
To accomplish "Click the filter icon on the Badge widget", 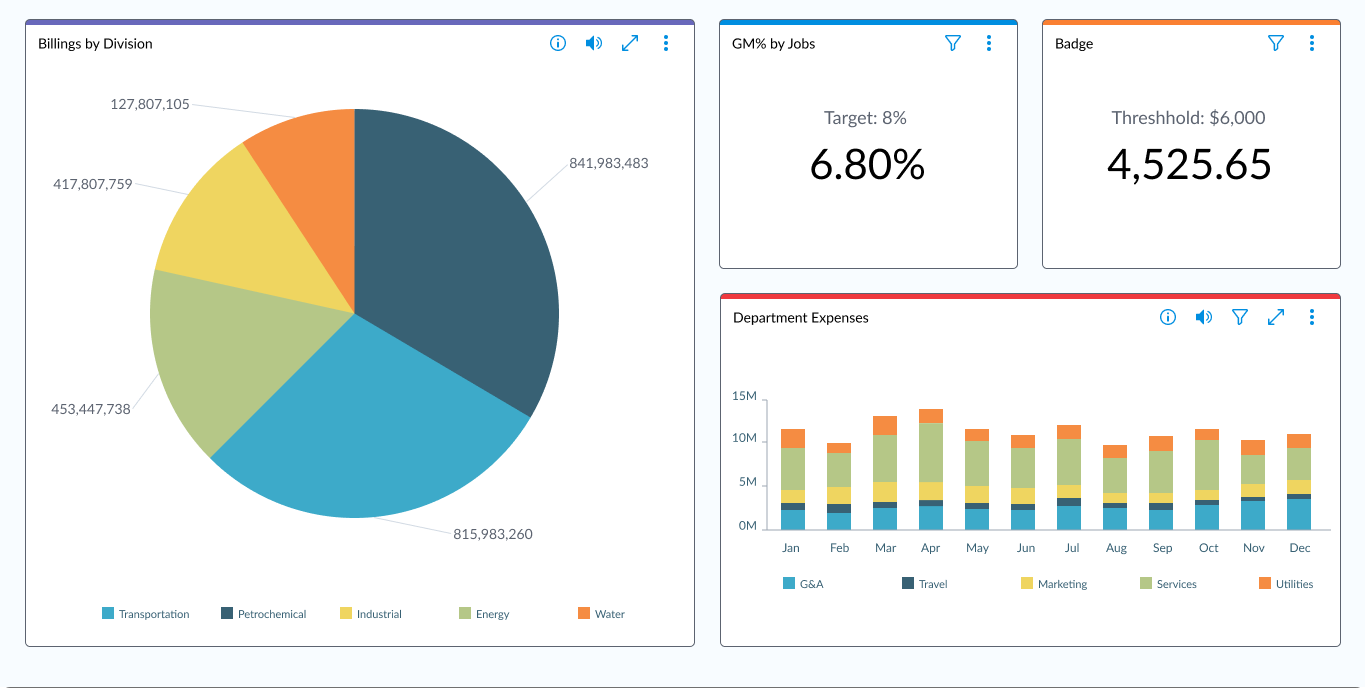I will pos(1275,43).
